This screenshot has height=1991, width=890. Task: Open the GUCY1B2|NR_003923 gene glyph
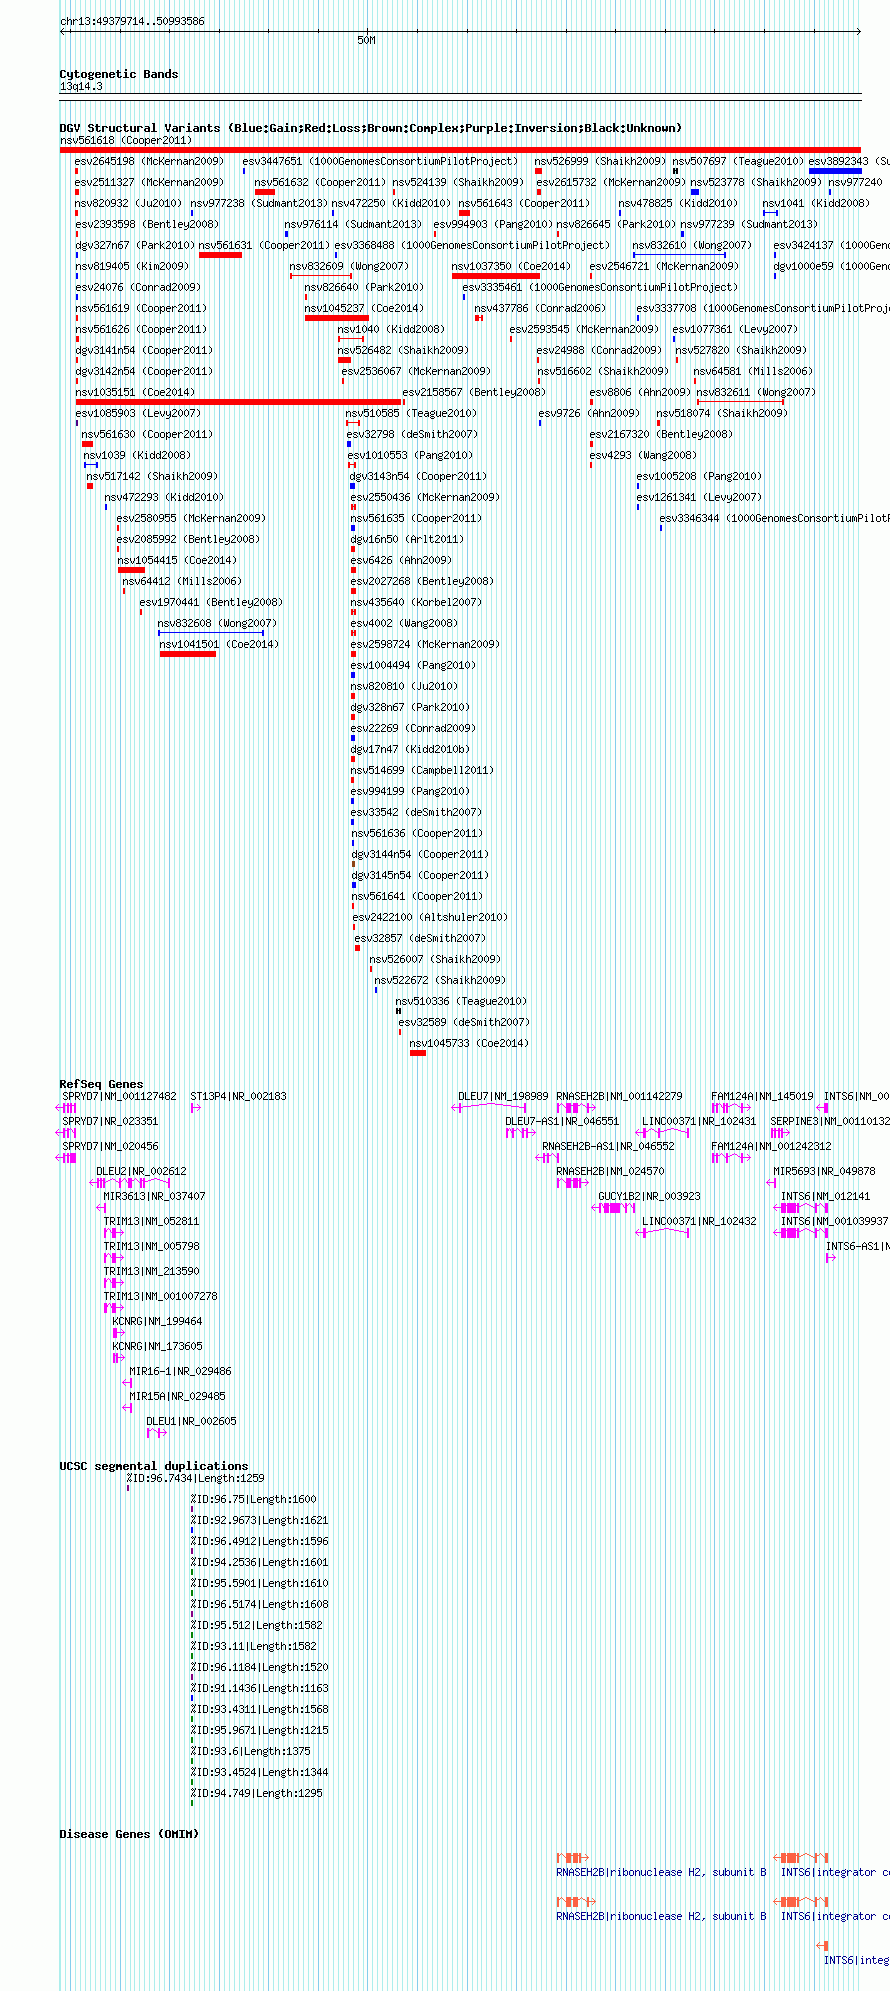point(615,1208)
